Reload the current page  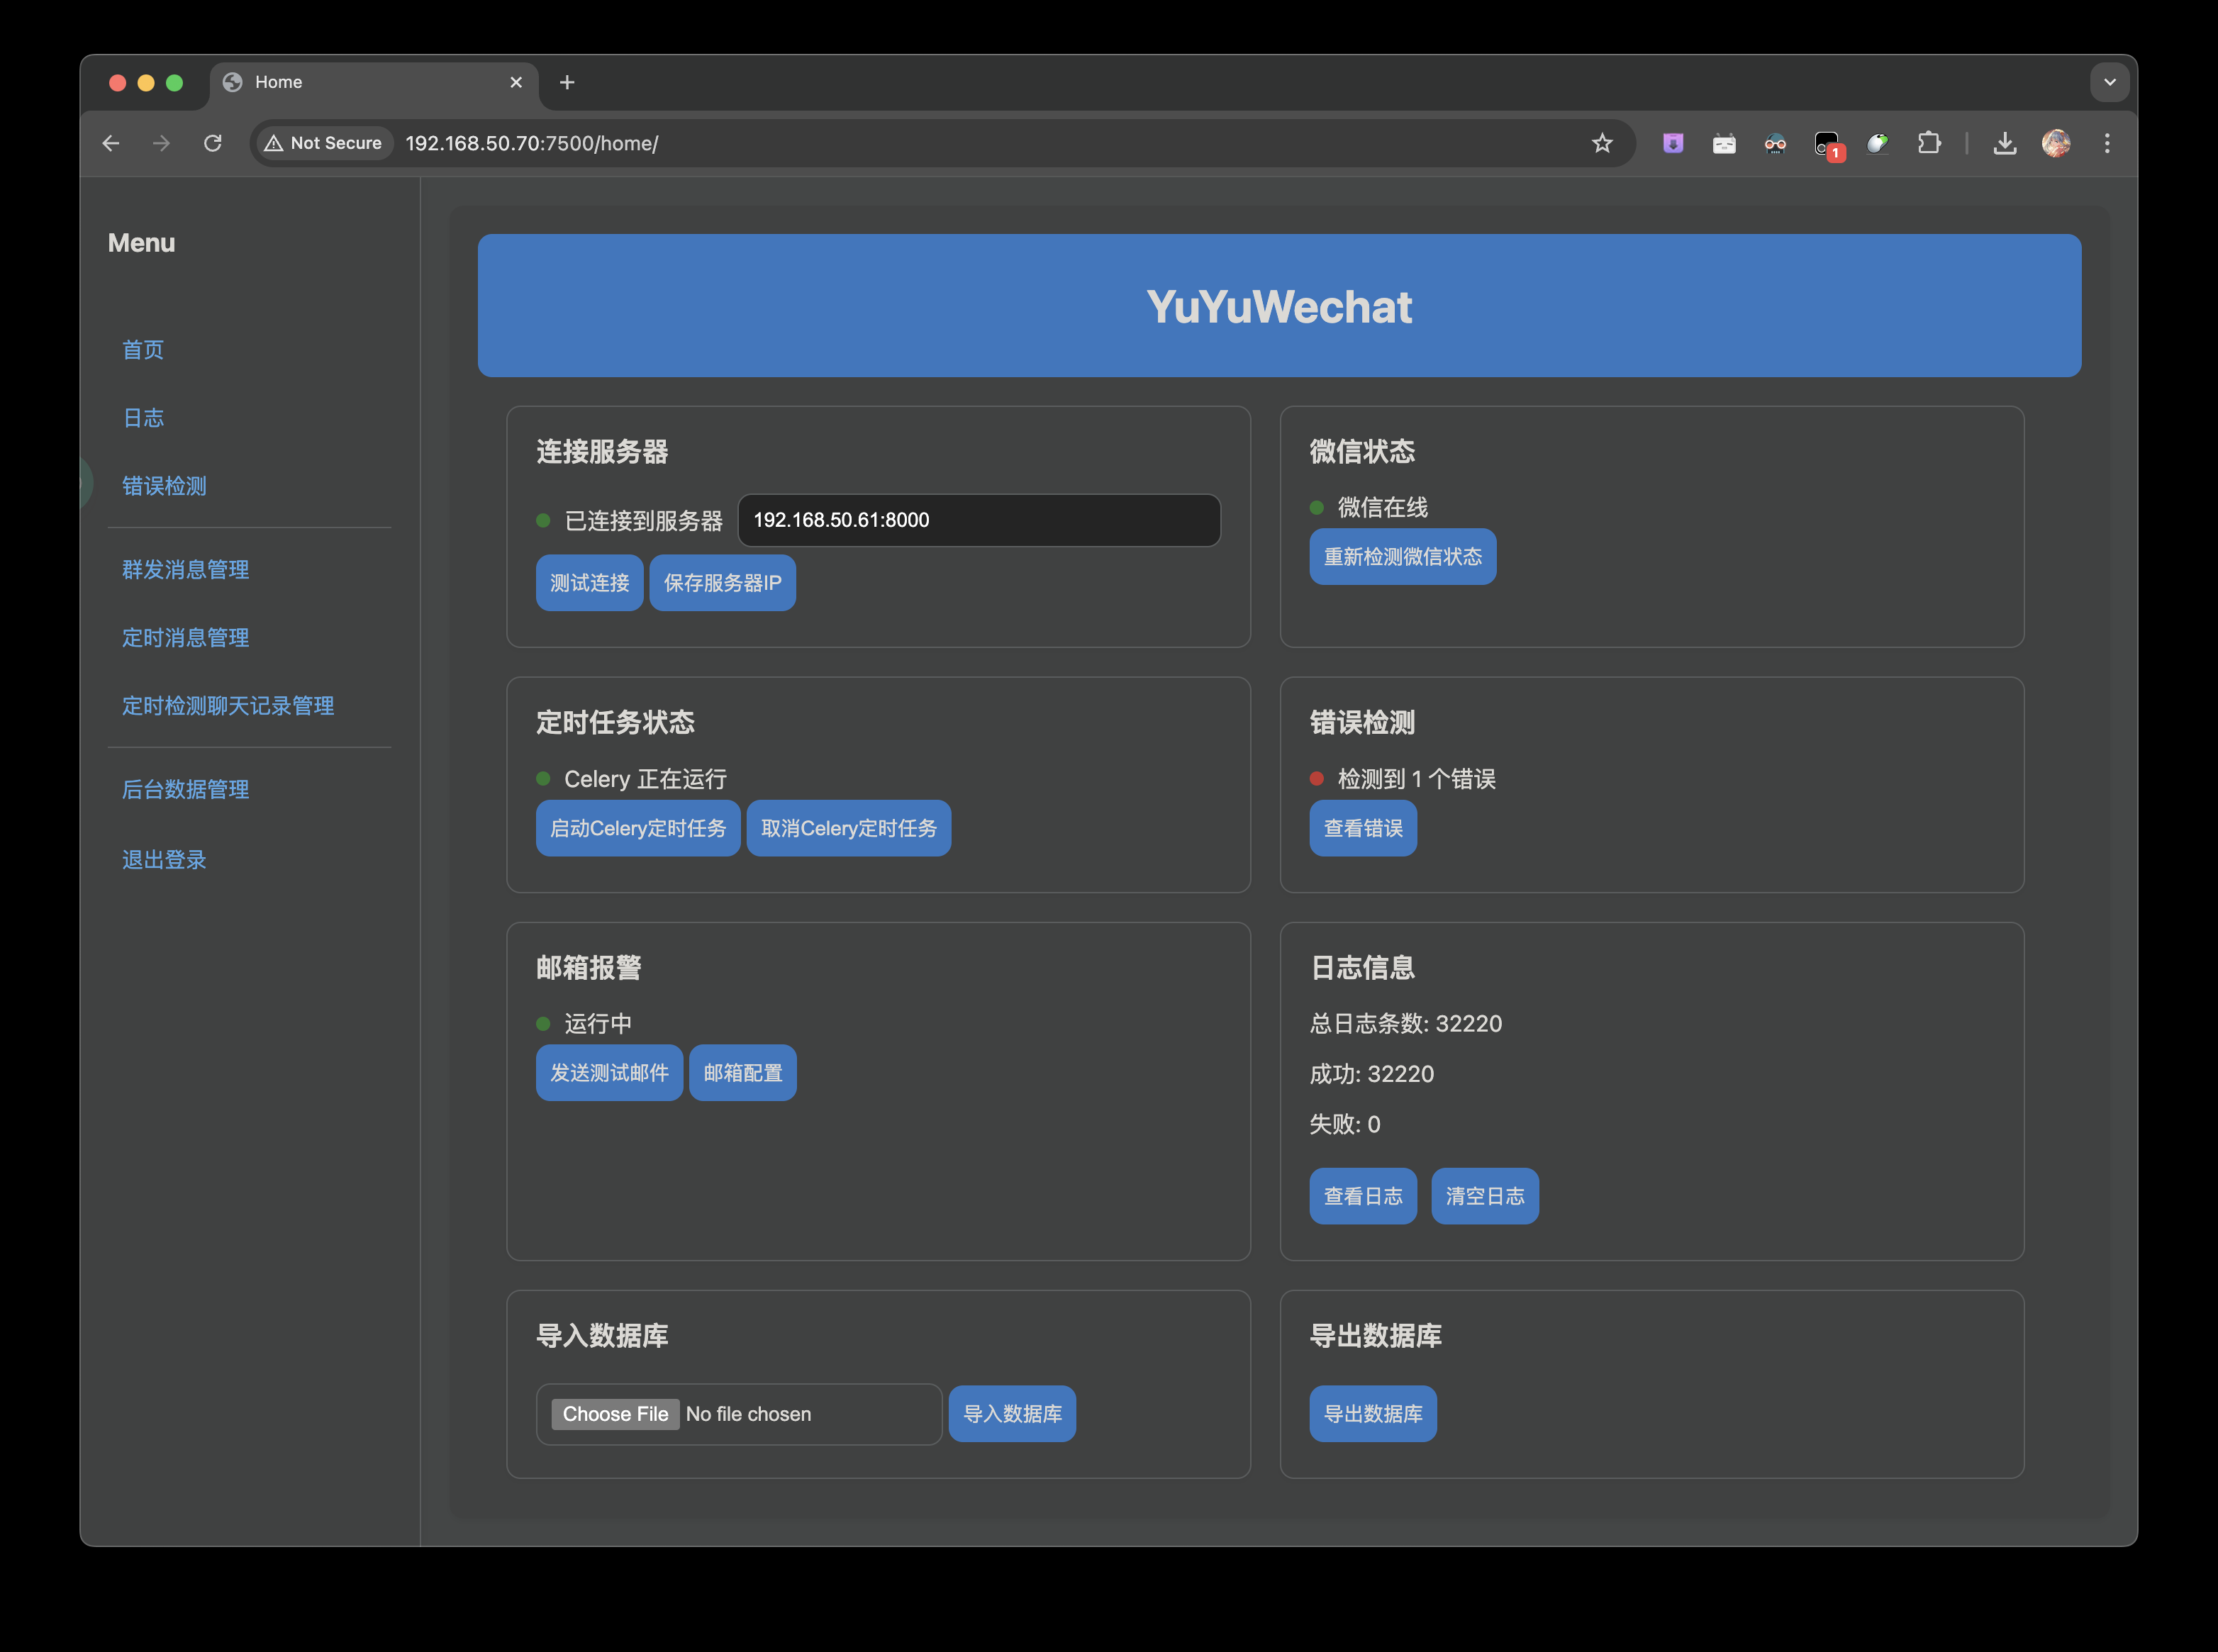(x=212, y=143)
